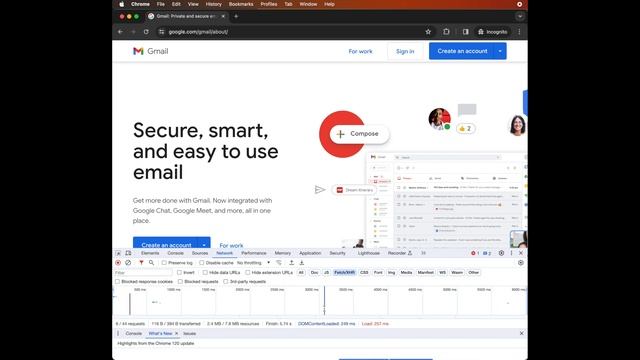The image size is (640, 360).
Task: Enable Preserve log checkbox
Action: pos(164,263)
